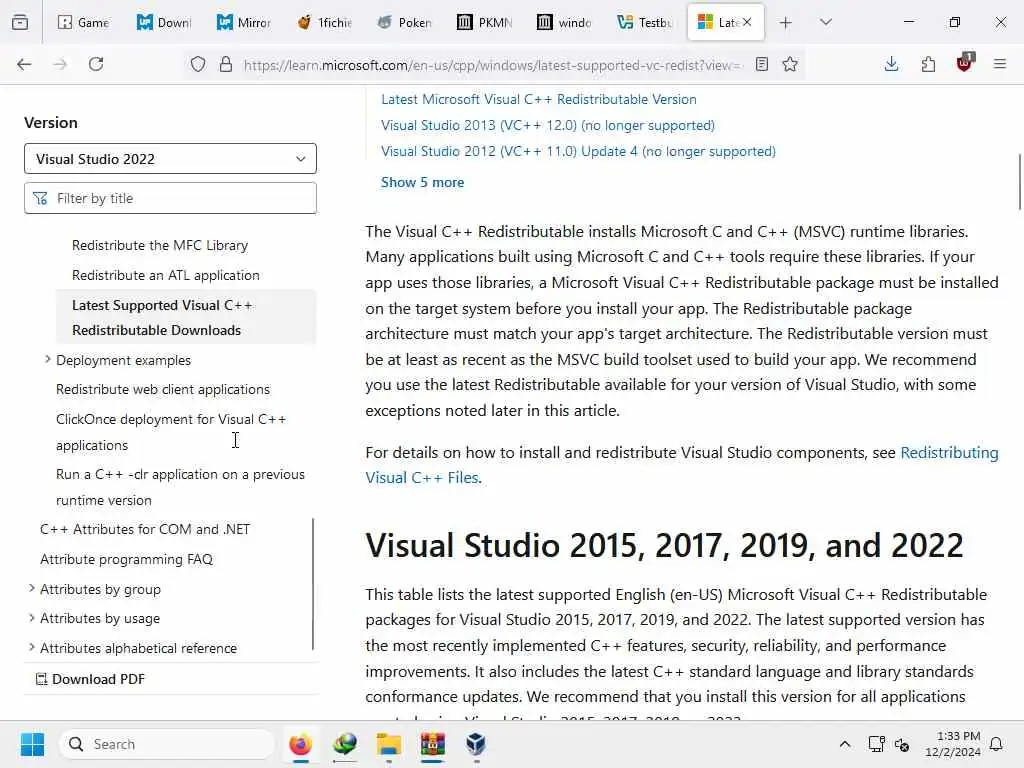The height and width of the screenshot is (768, 1024).
Task: Click the page vertical scrollbar thumb
Action: click(x=1019, y=182)
